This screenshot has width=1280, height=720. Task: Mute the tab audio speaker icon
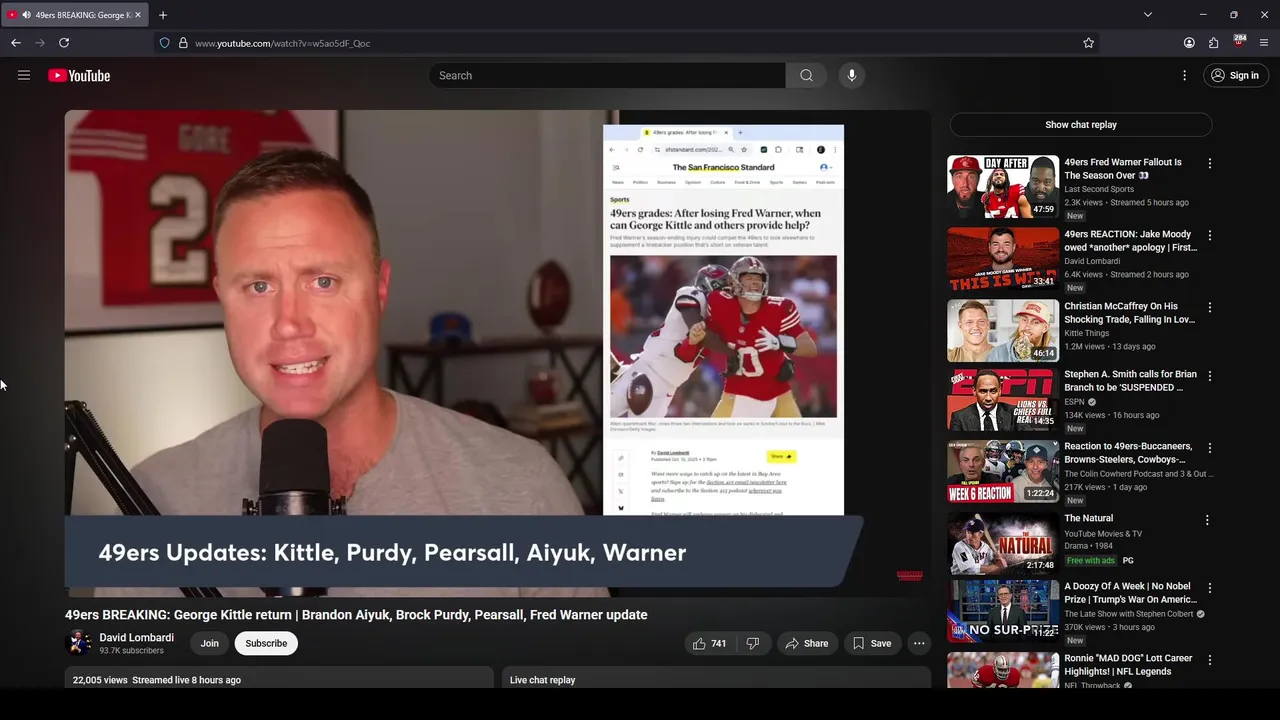[25, 15]
